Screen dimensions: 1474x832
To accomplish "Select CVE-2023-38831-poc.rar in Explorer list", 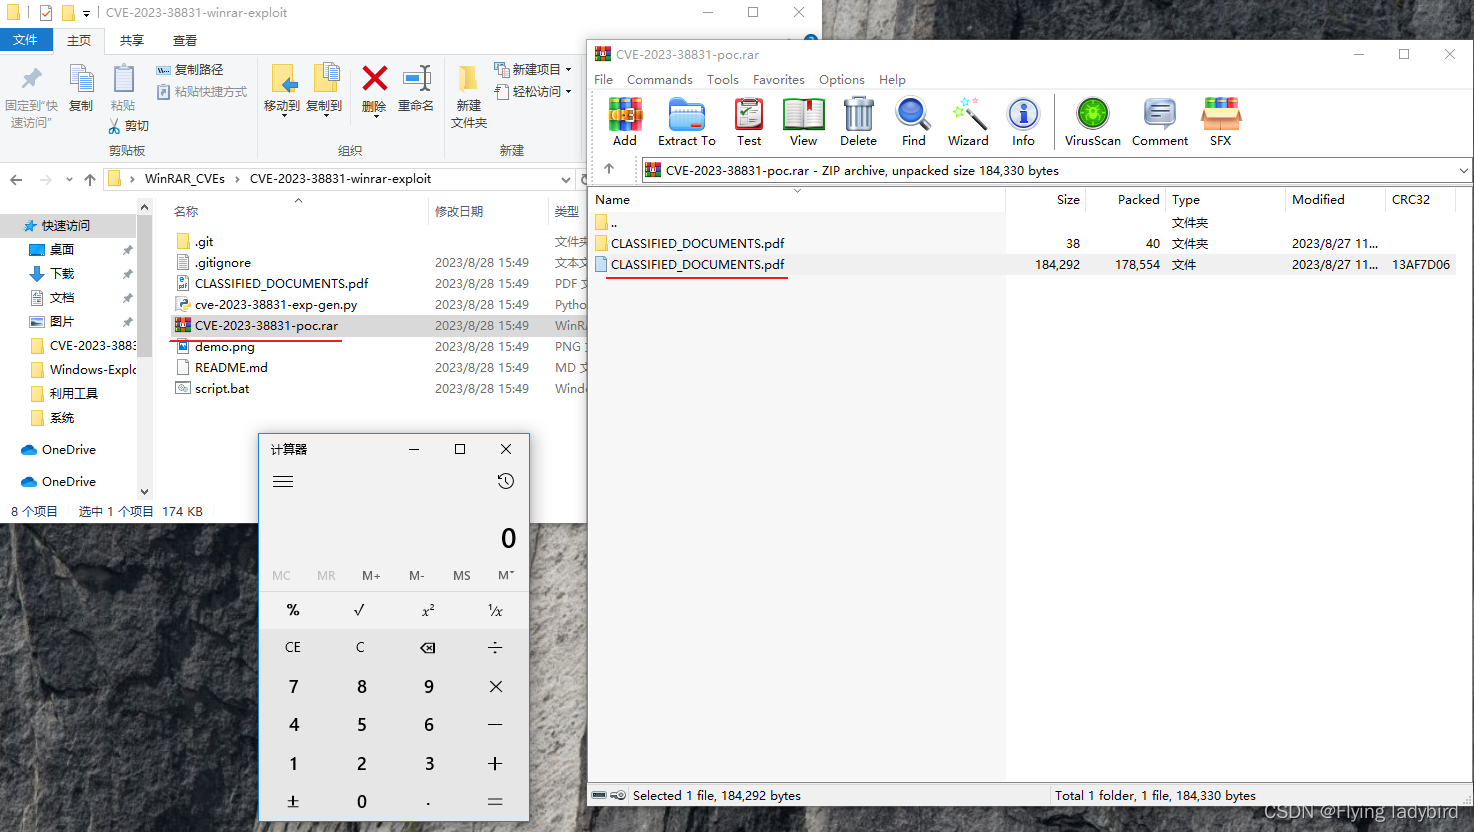I will click(x=266, y=326).
